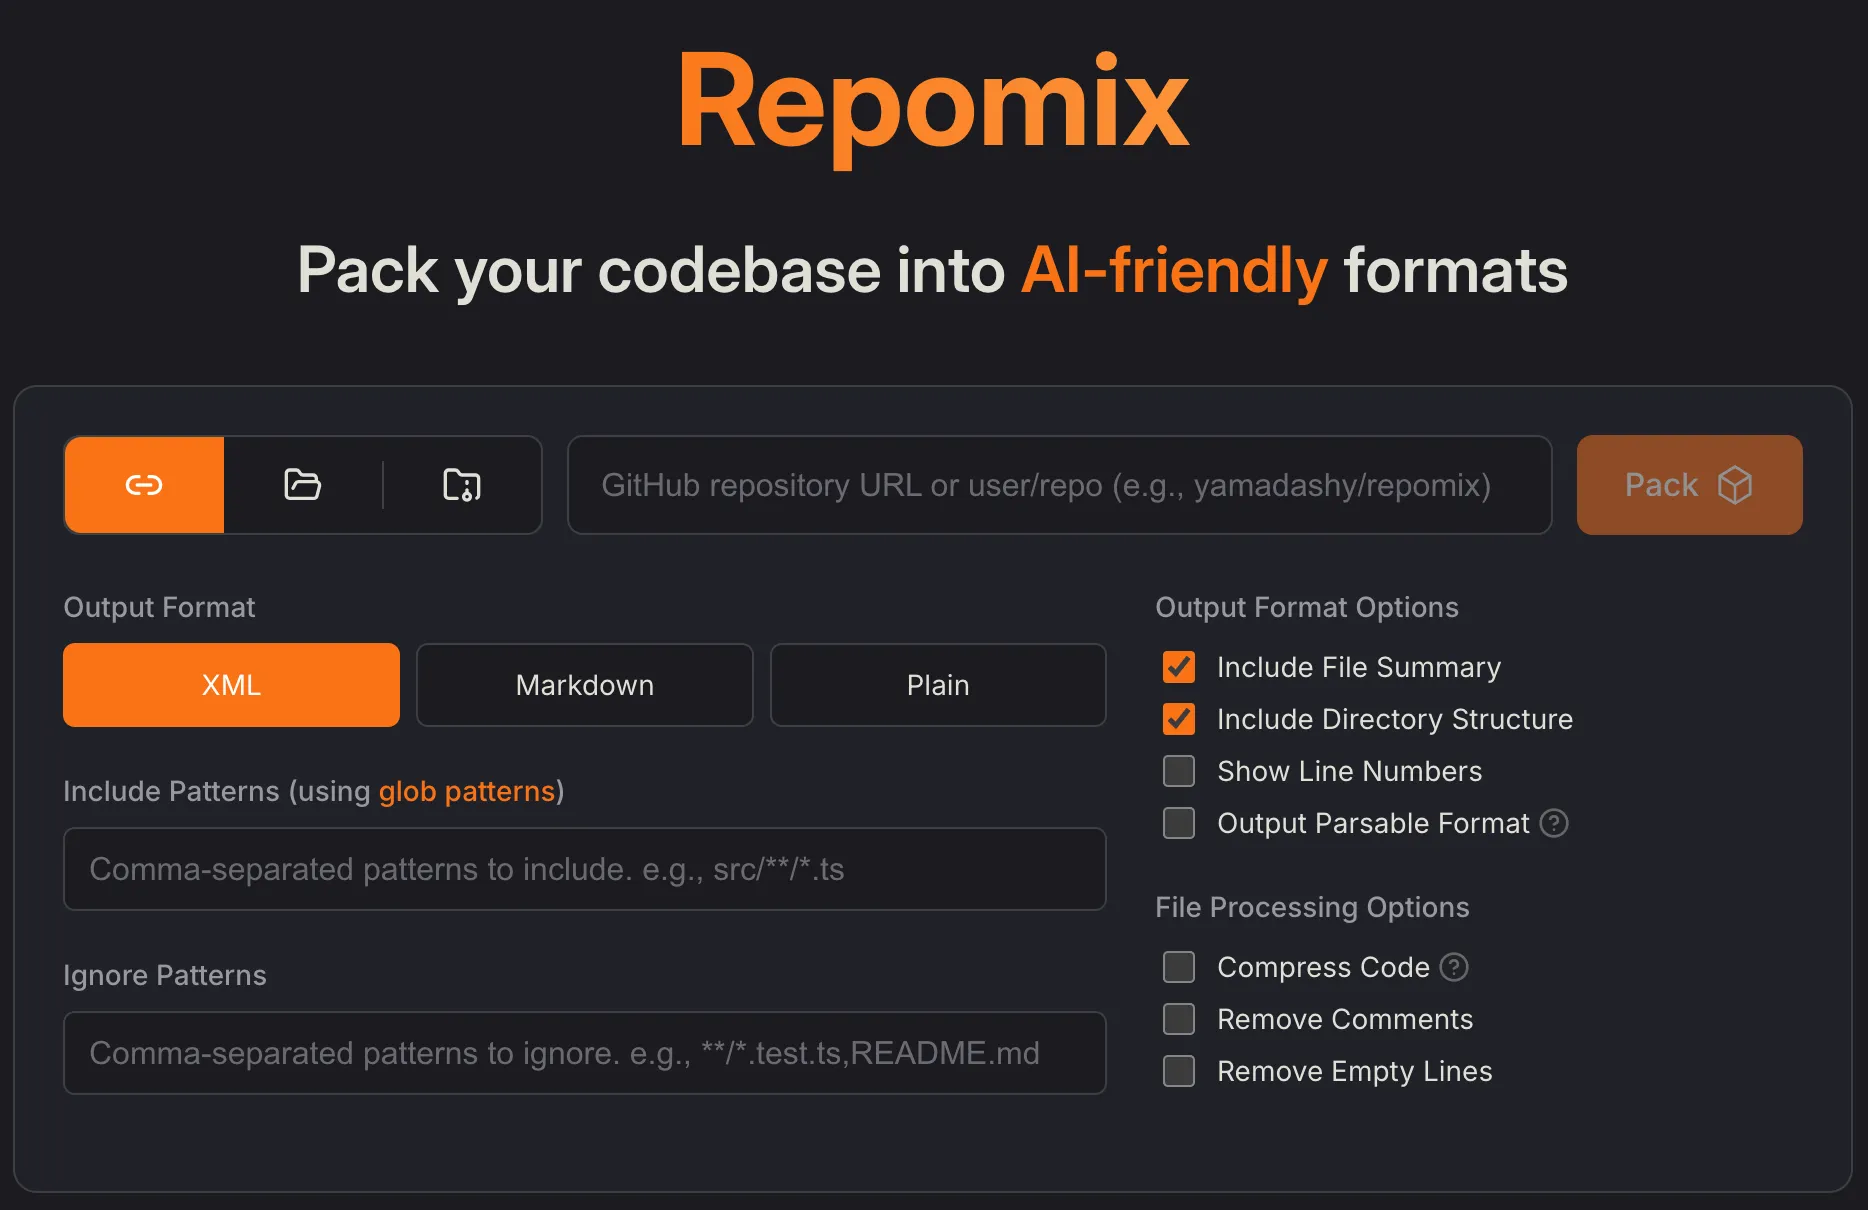
Task: Select the file upload mode icon
Action: coord(462,485)
